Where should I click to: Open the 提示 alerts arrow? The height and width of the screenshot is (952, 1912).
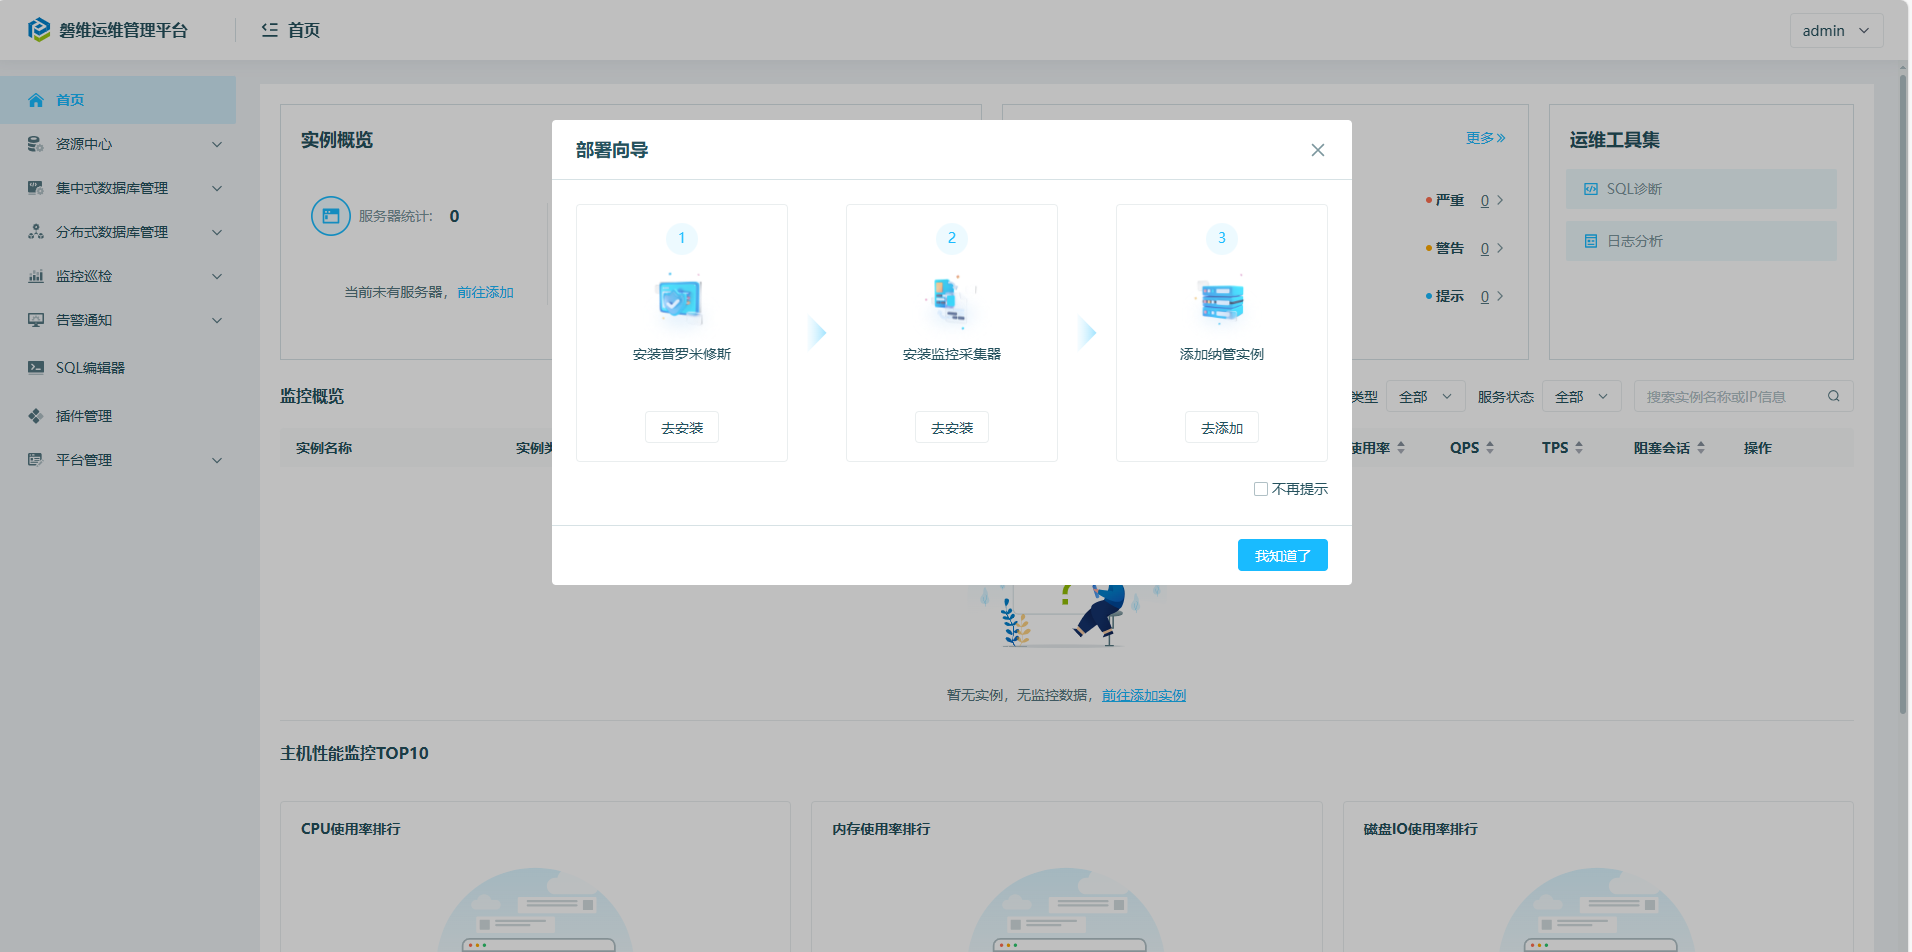pos(1500,296)
